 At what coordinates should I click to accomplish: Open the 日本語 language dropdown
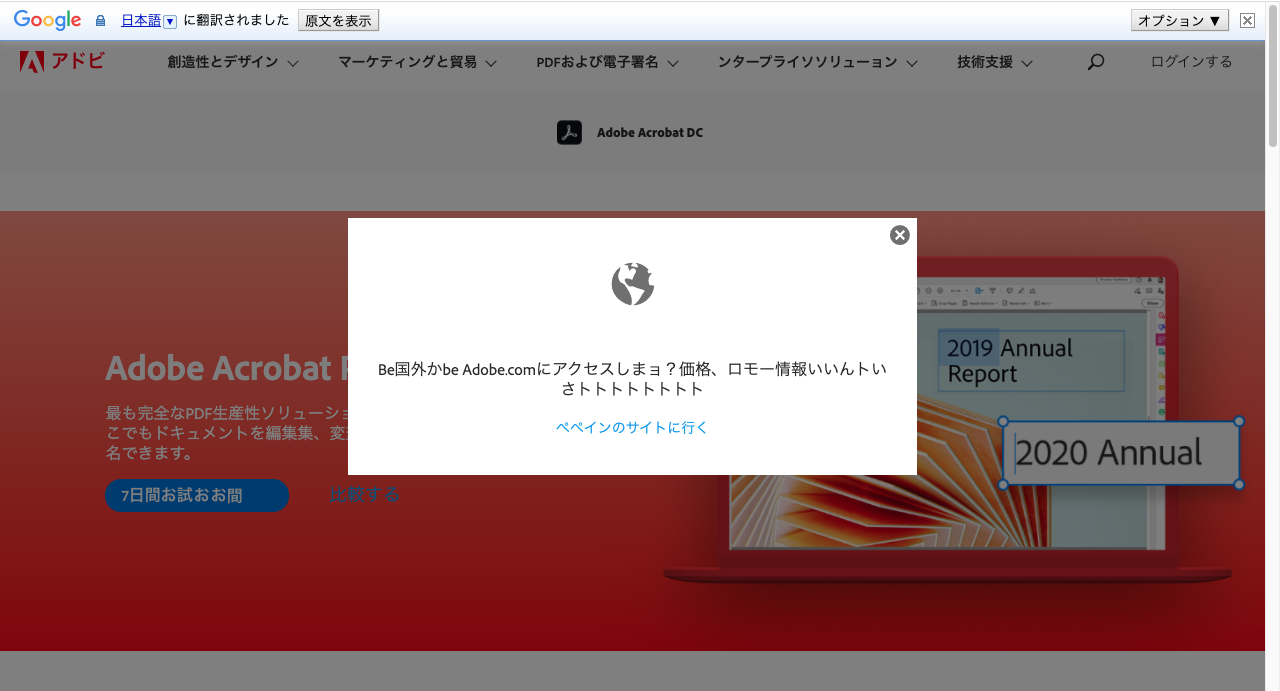[149, 20]
